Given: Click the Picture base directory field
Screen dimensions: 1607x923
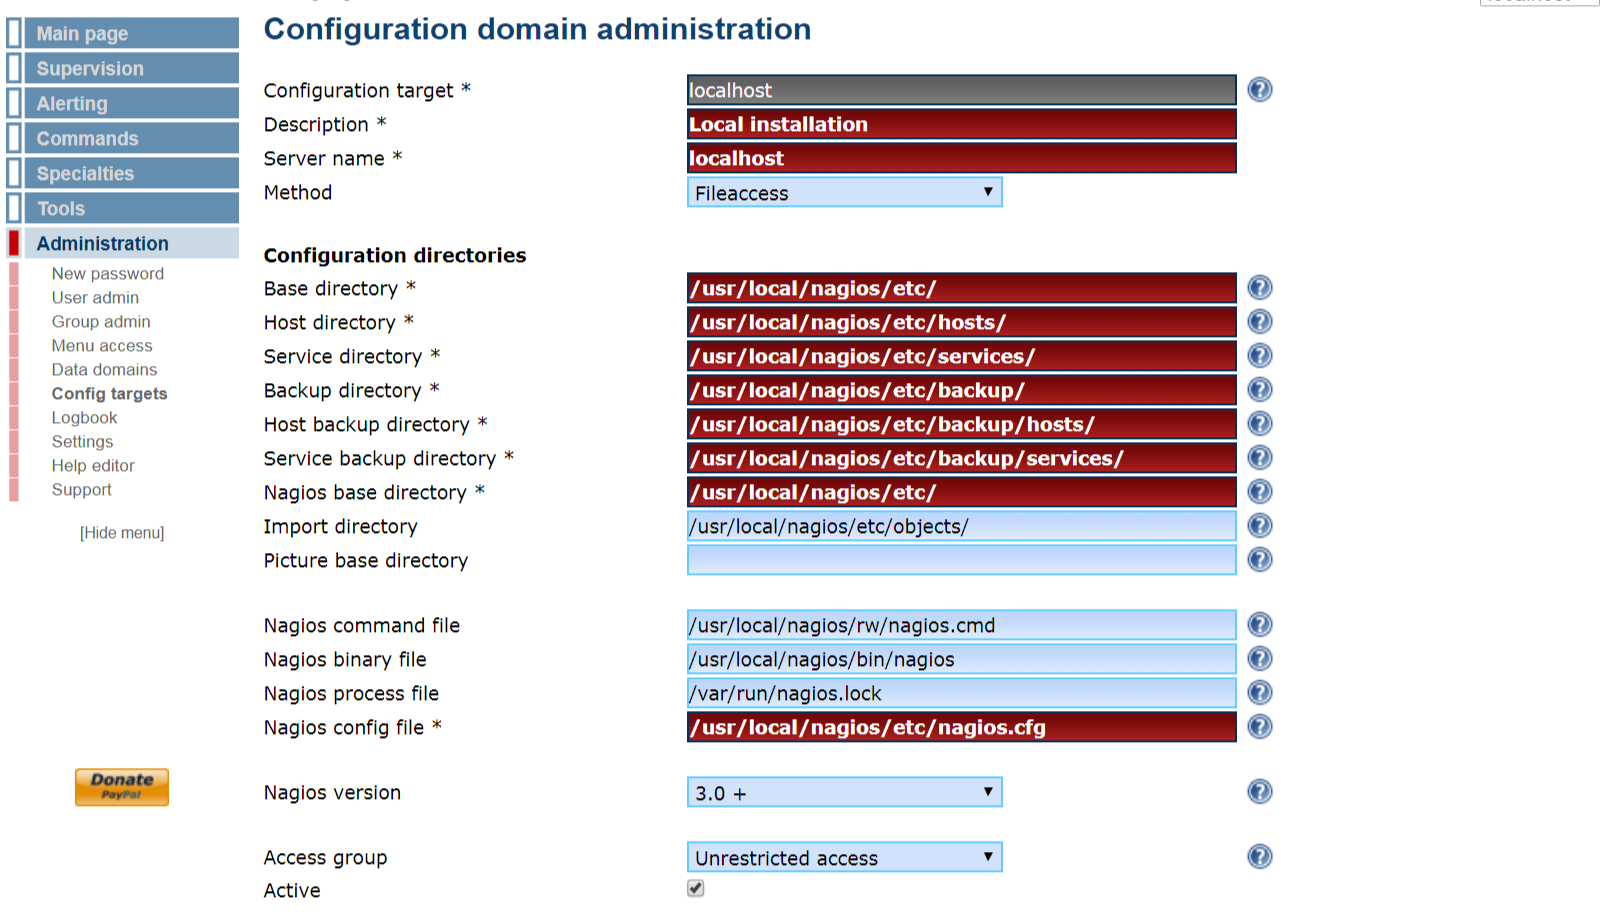Looking at the screenshot, I should (x=961, y=560).
